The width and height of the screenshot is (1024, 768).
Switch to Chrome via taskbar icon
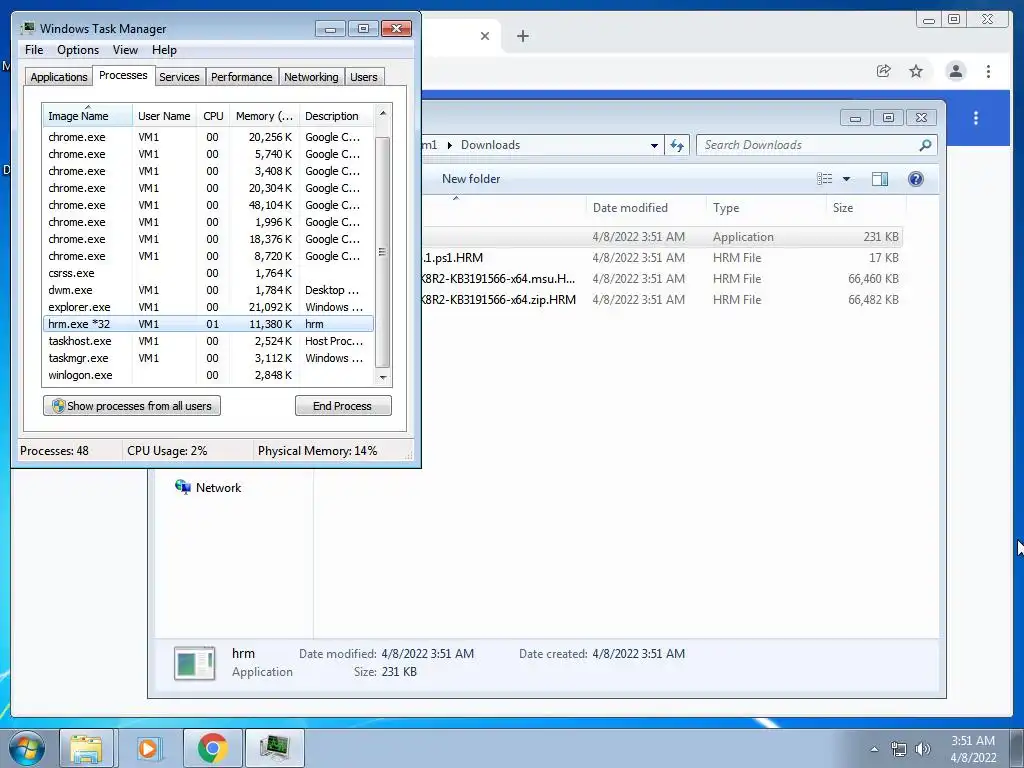[x=212, y=748]
